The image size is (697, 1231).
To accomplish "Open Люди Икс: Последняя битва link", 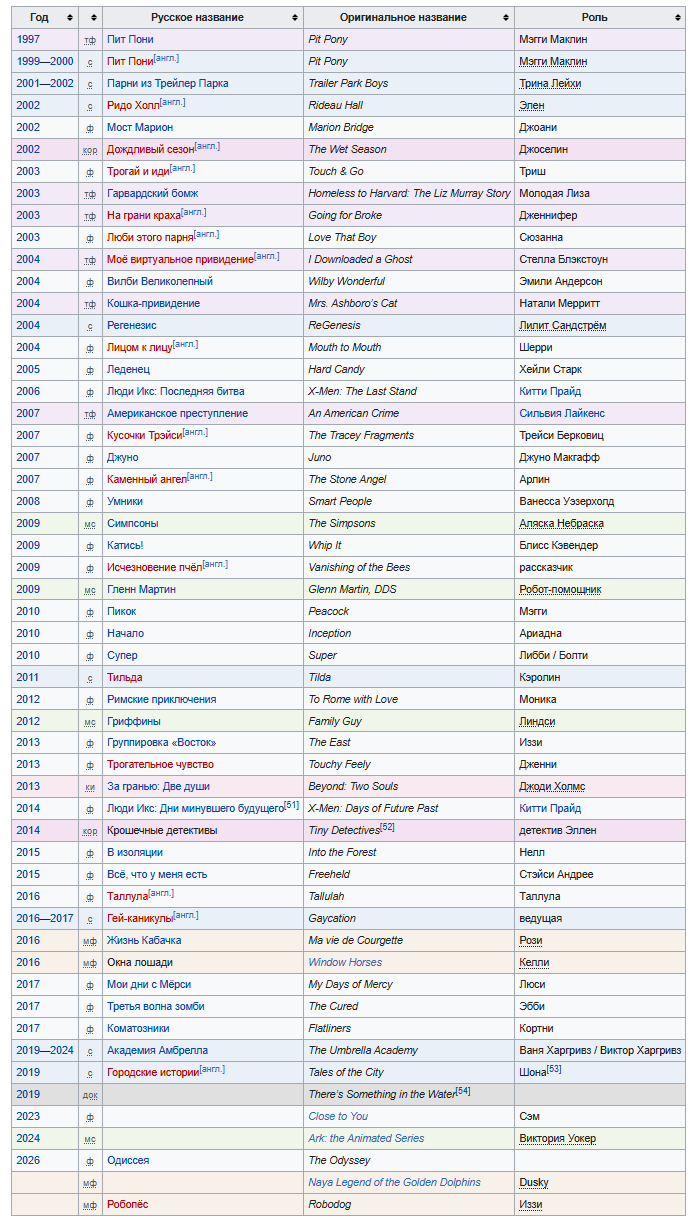I will click(x=175, y=392).
